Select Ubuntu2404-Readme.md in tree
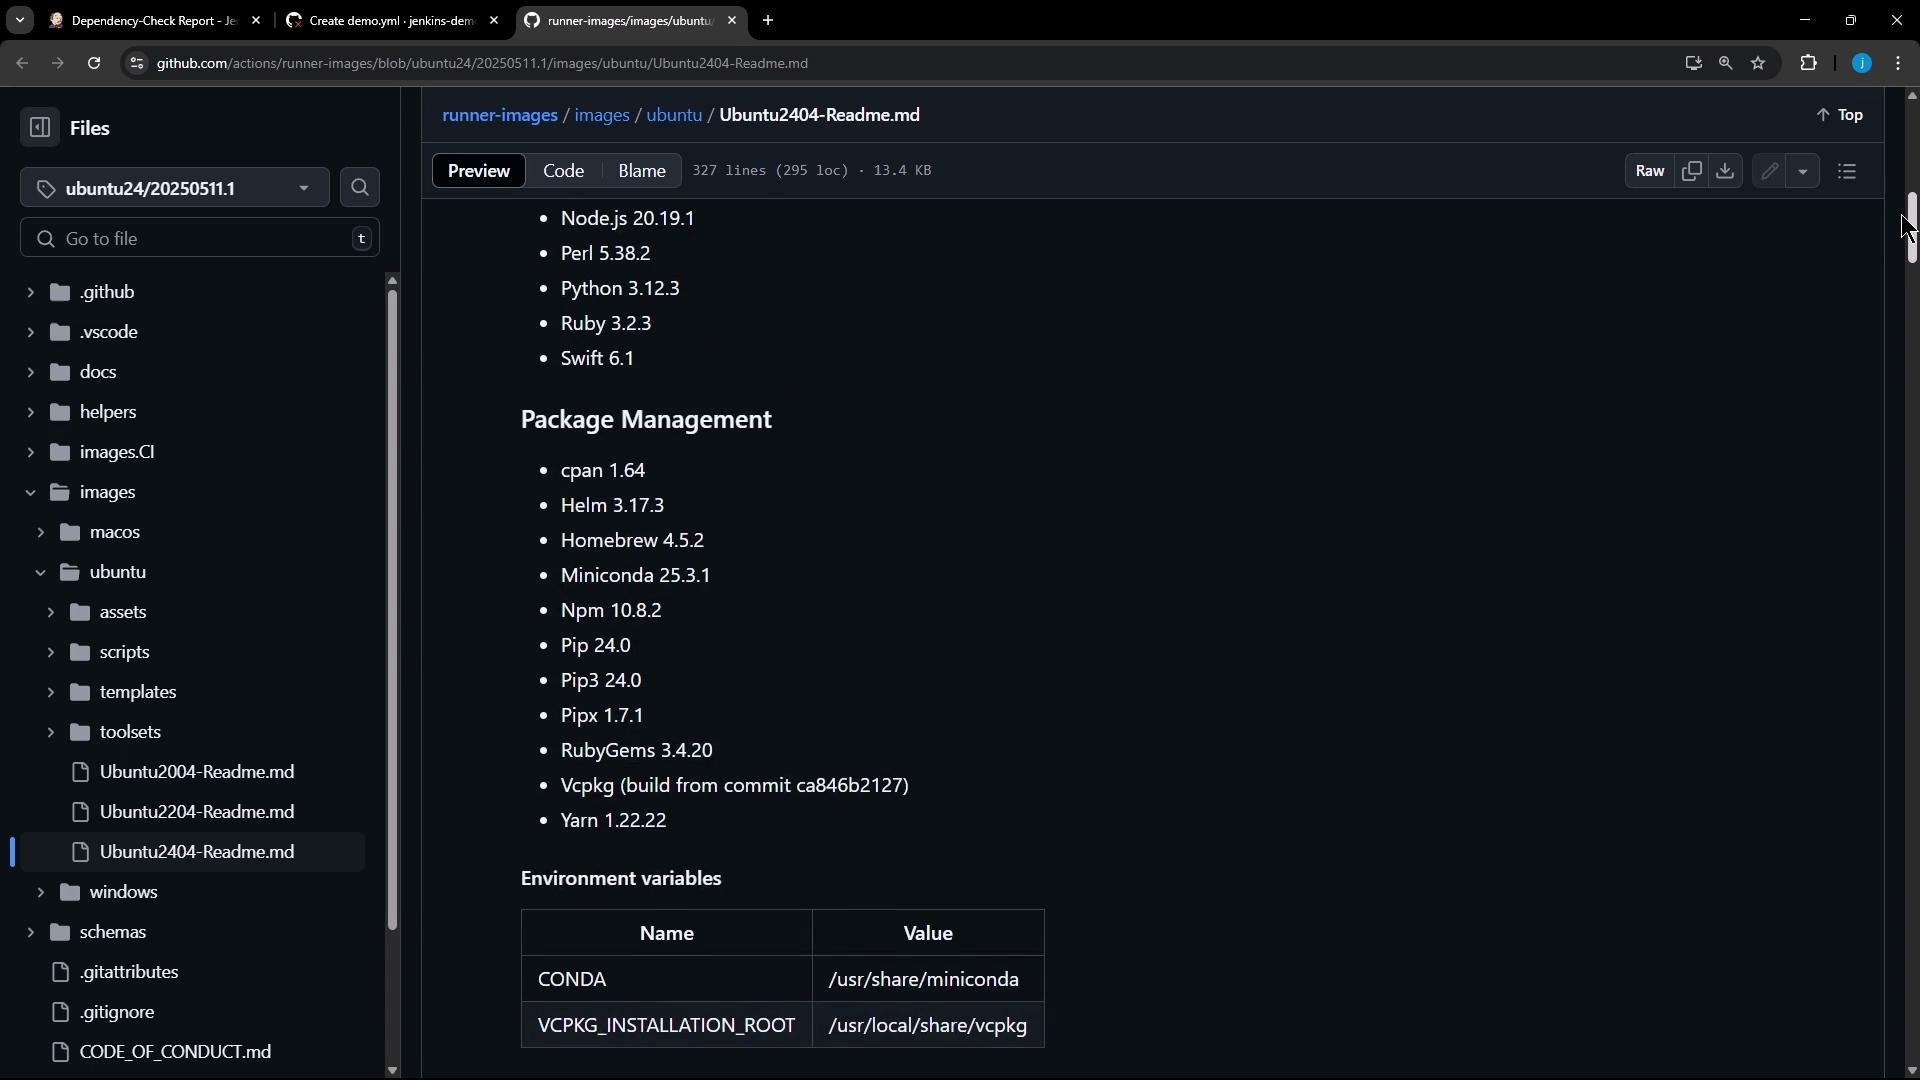 point(192,852)
